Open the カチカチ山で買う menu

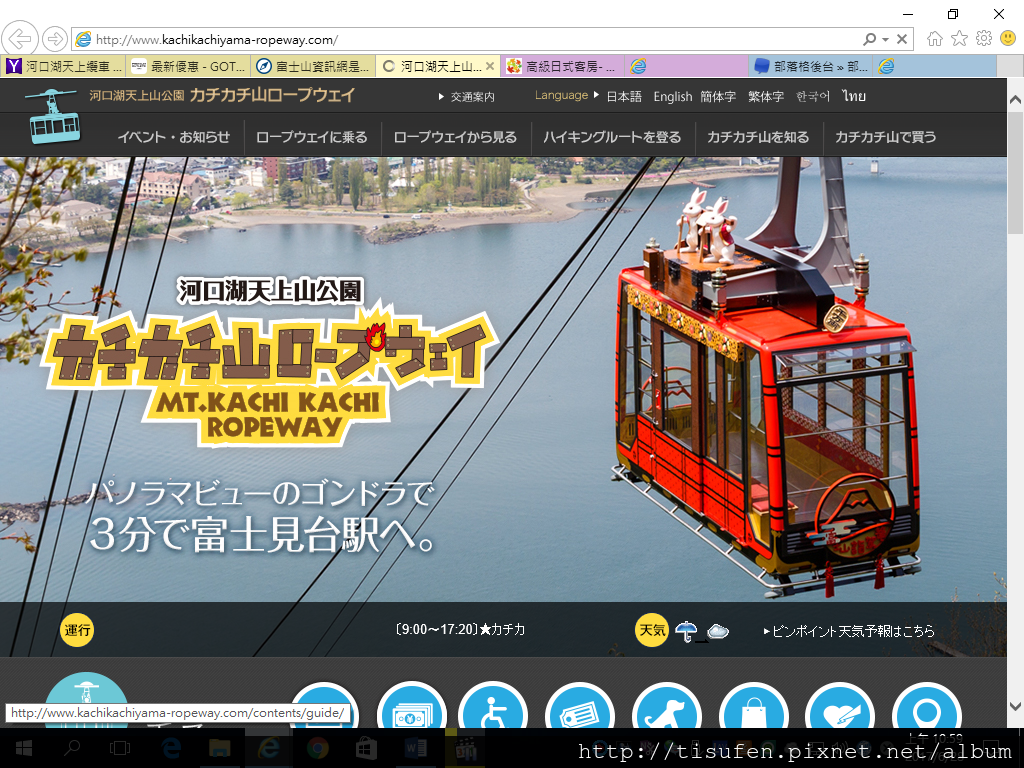pyautogui.click(x=886, y=137)
